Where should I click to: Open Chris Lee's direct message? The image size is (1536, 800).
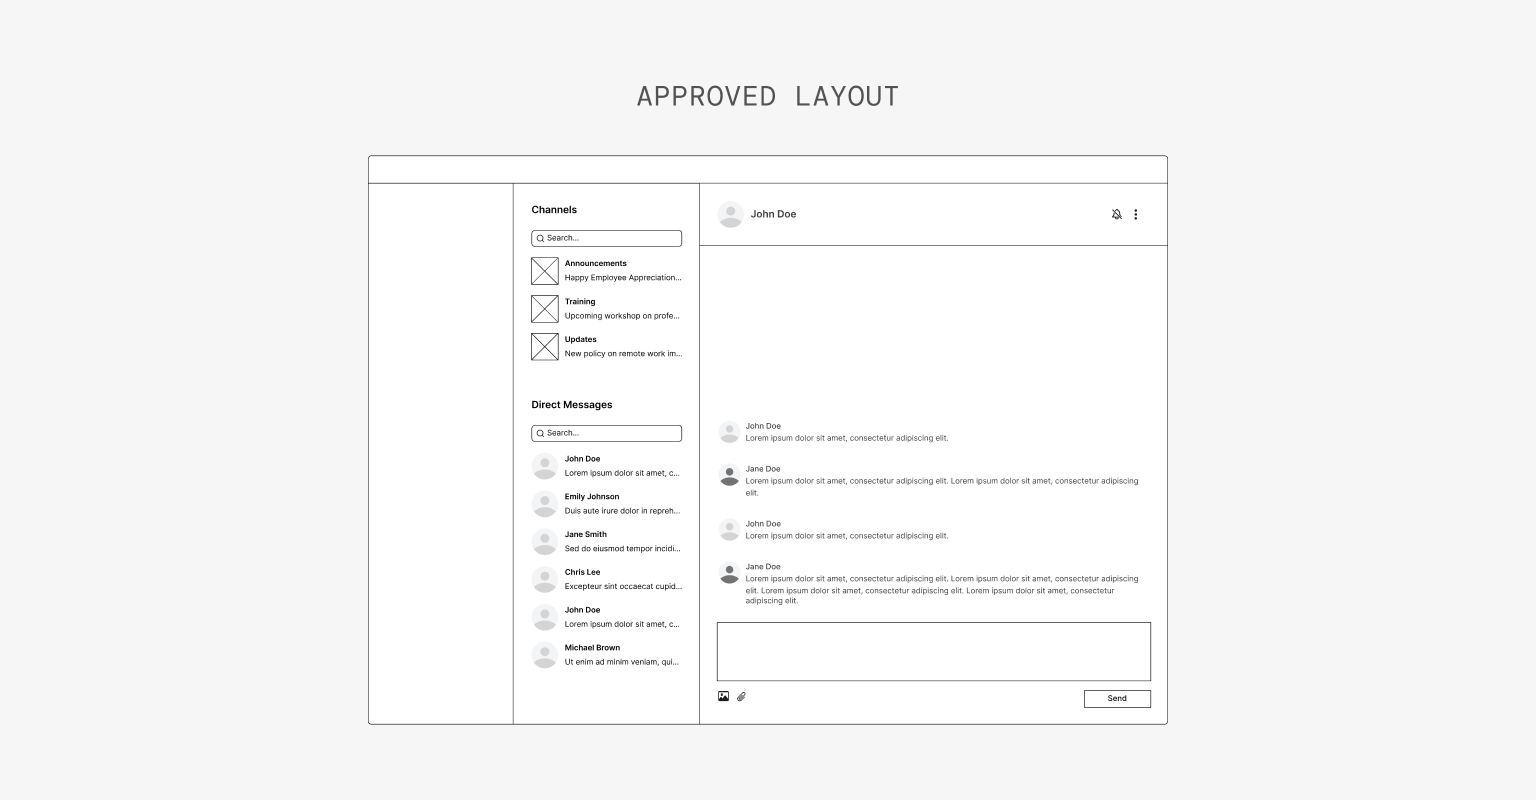pos(607,580)
